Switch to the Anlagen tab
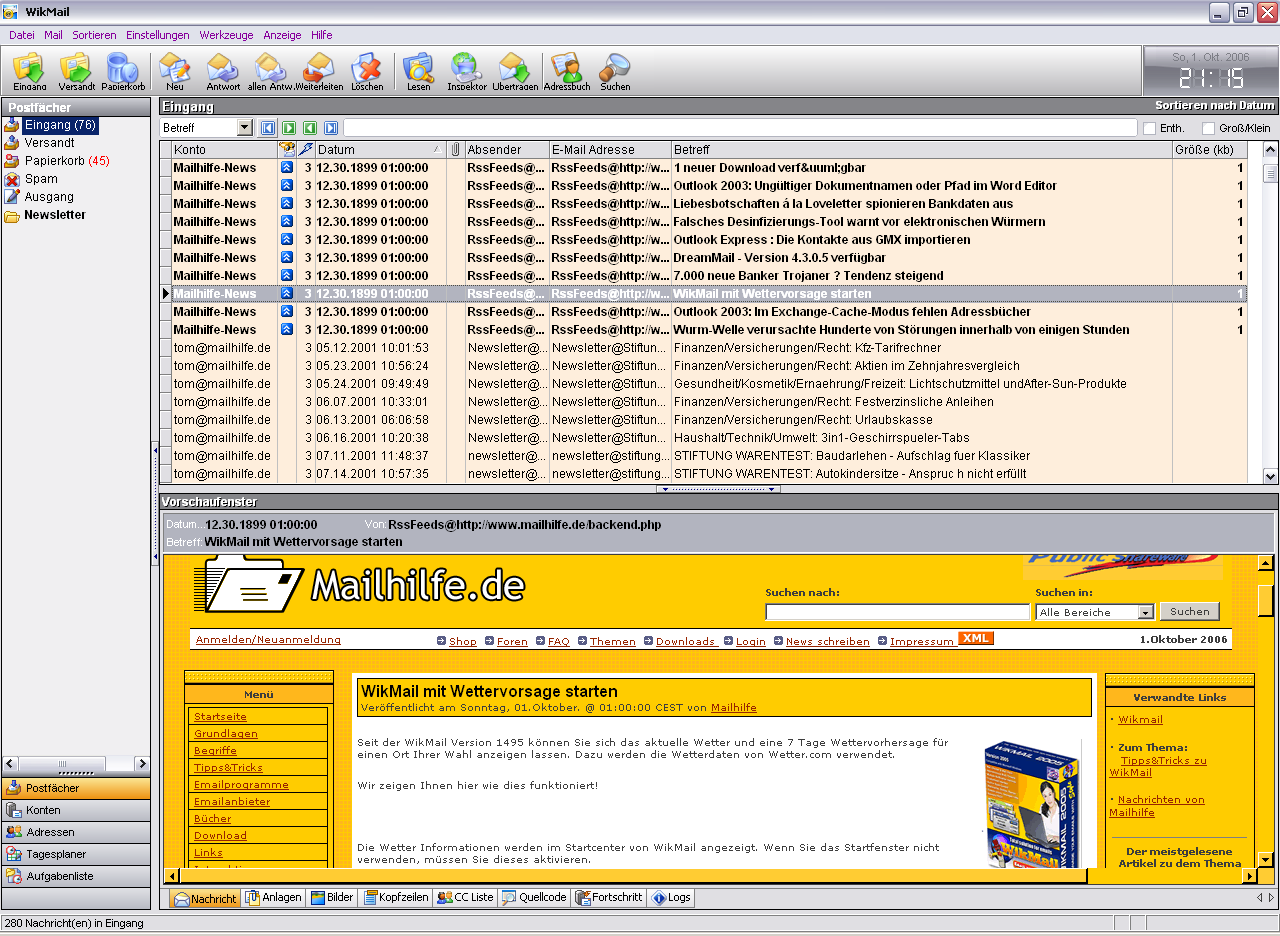 click(273, 898)
